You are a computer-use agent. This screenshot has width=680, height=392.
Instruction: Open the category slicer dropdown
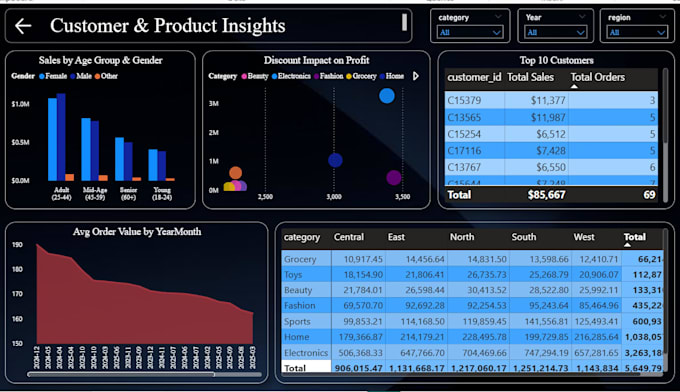click(x=470, y=33)
